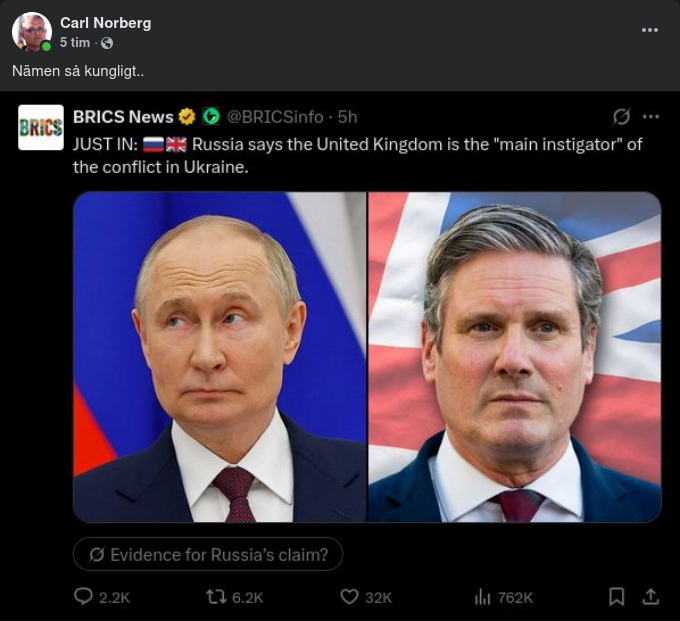Click the BRICS News logo avatar
Screen dimensions: 680x621
pos(41,127)
